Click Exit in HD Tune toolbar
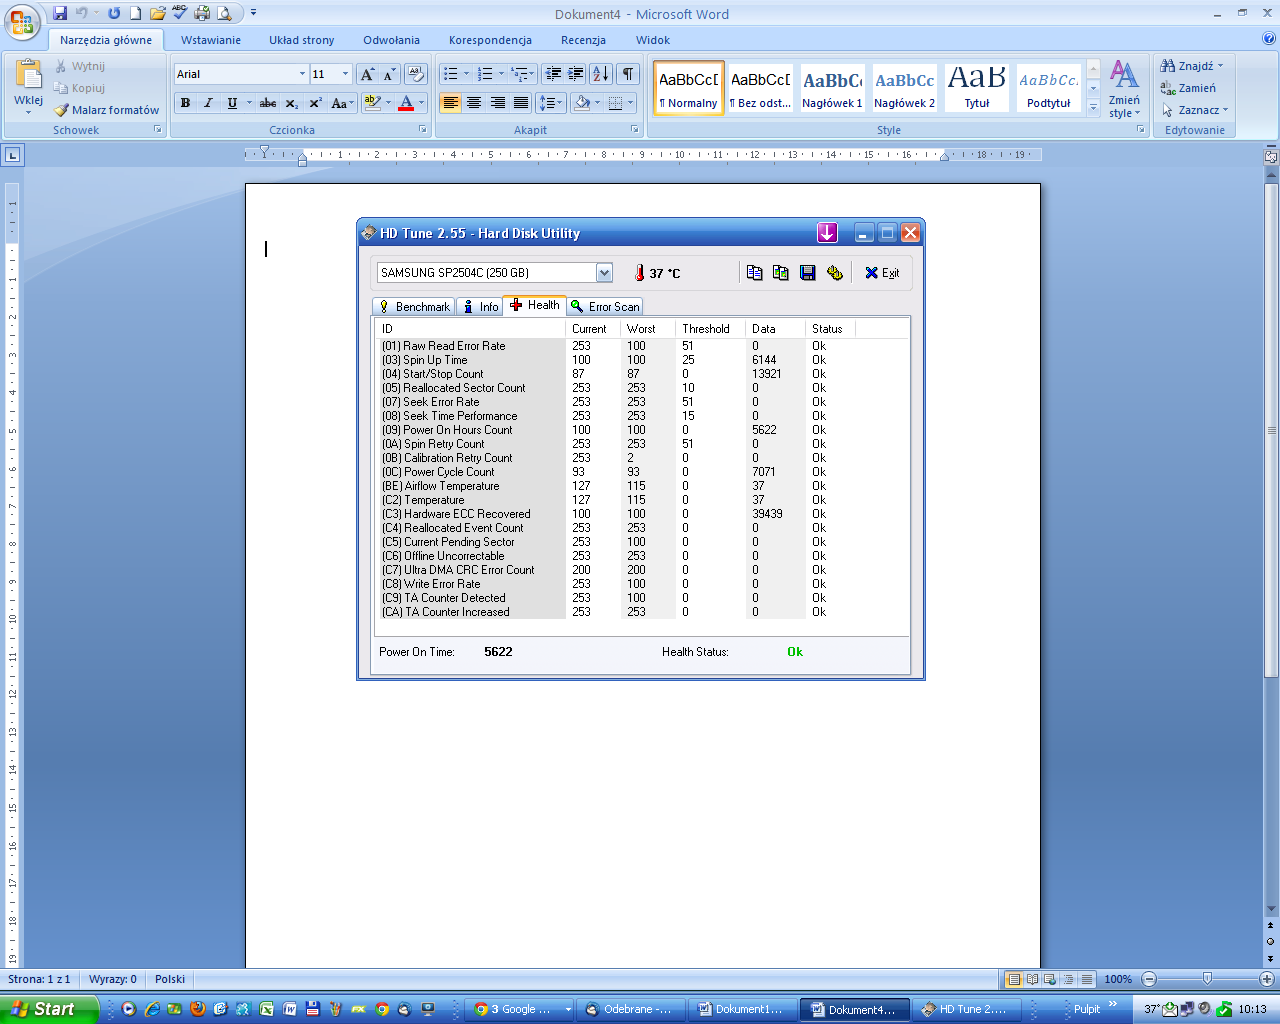 click(x=882, y=273)
